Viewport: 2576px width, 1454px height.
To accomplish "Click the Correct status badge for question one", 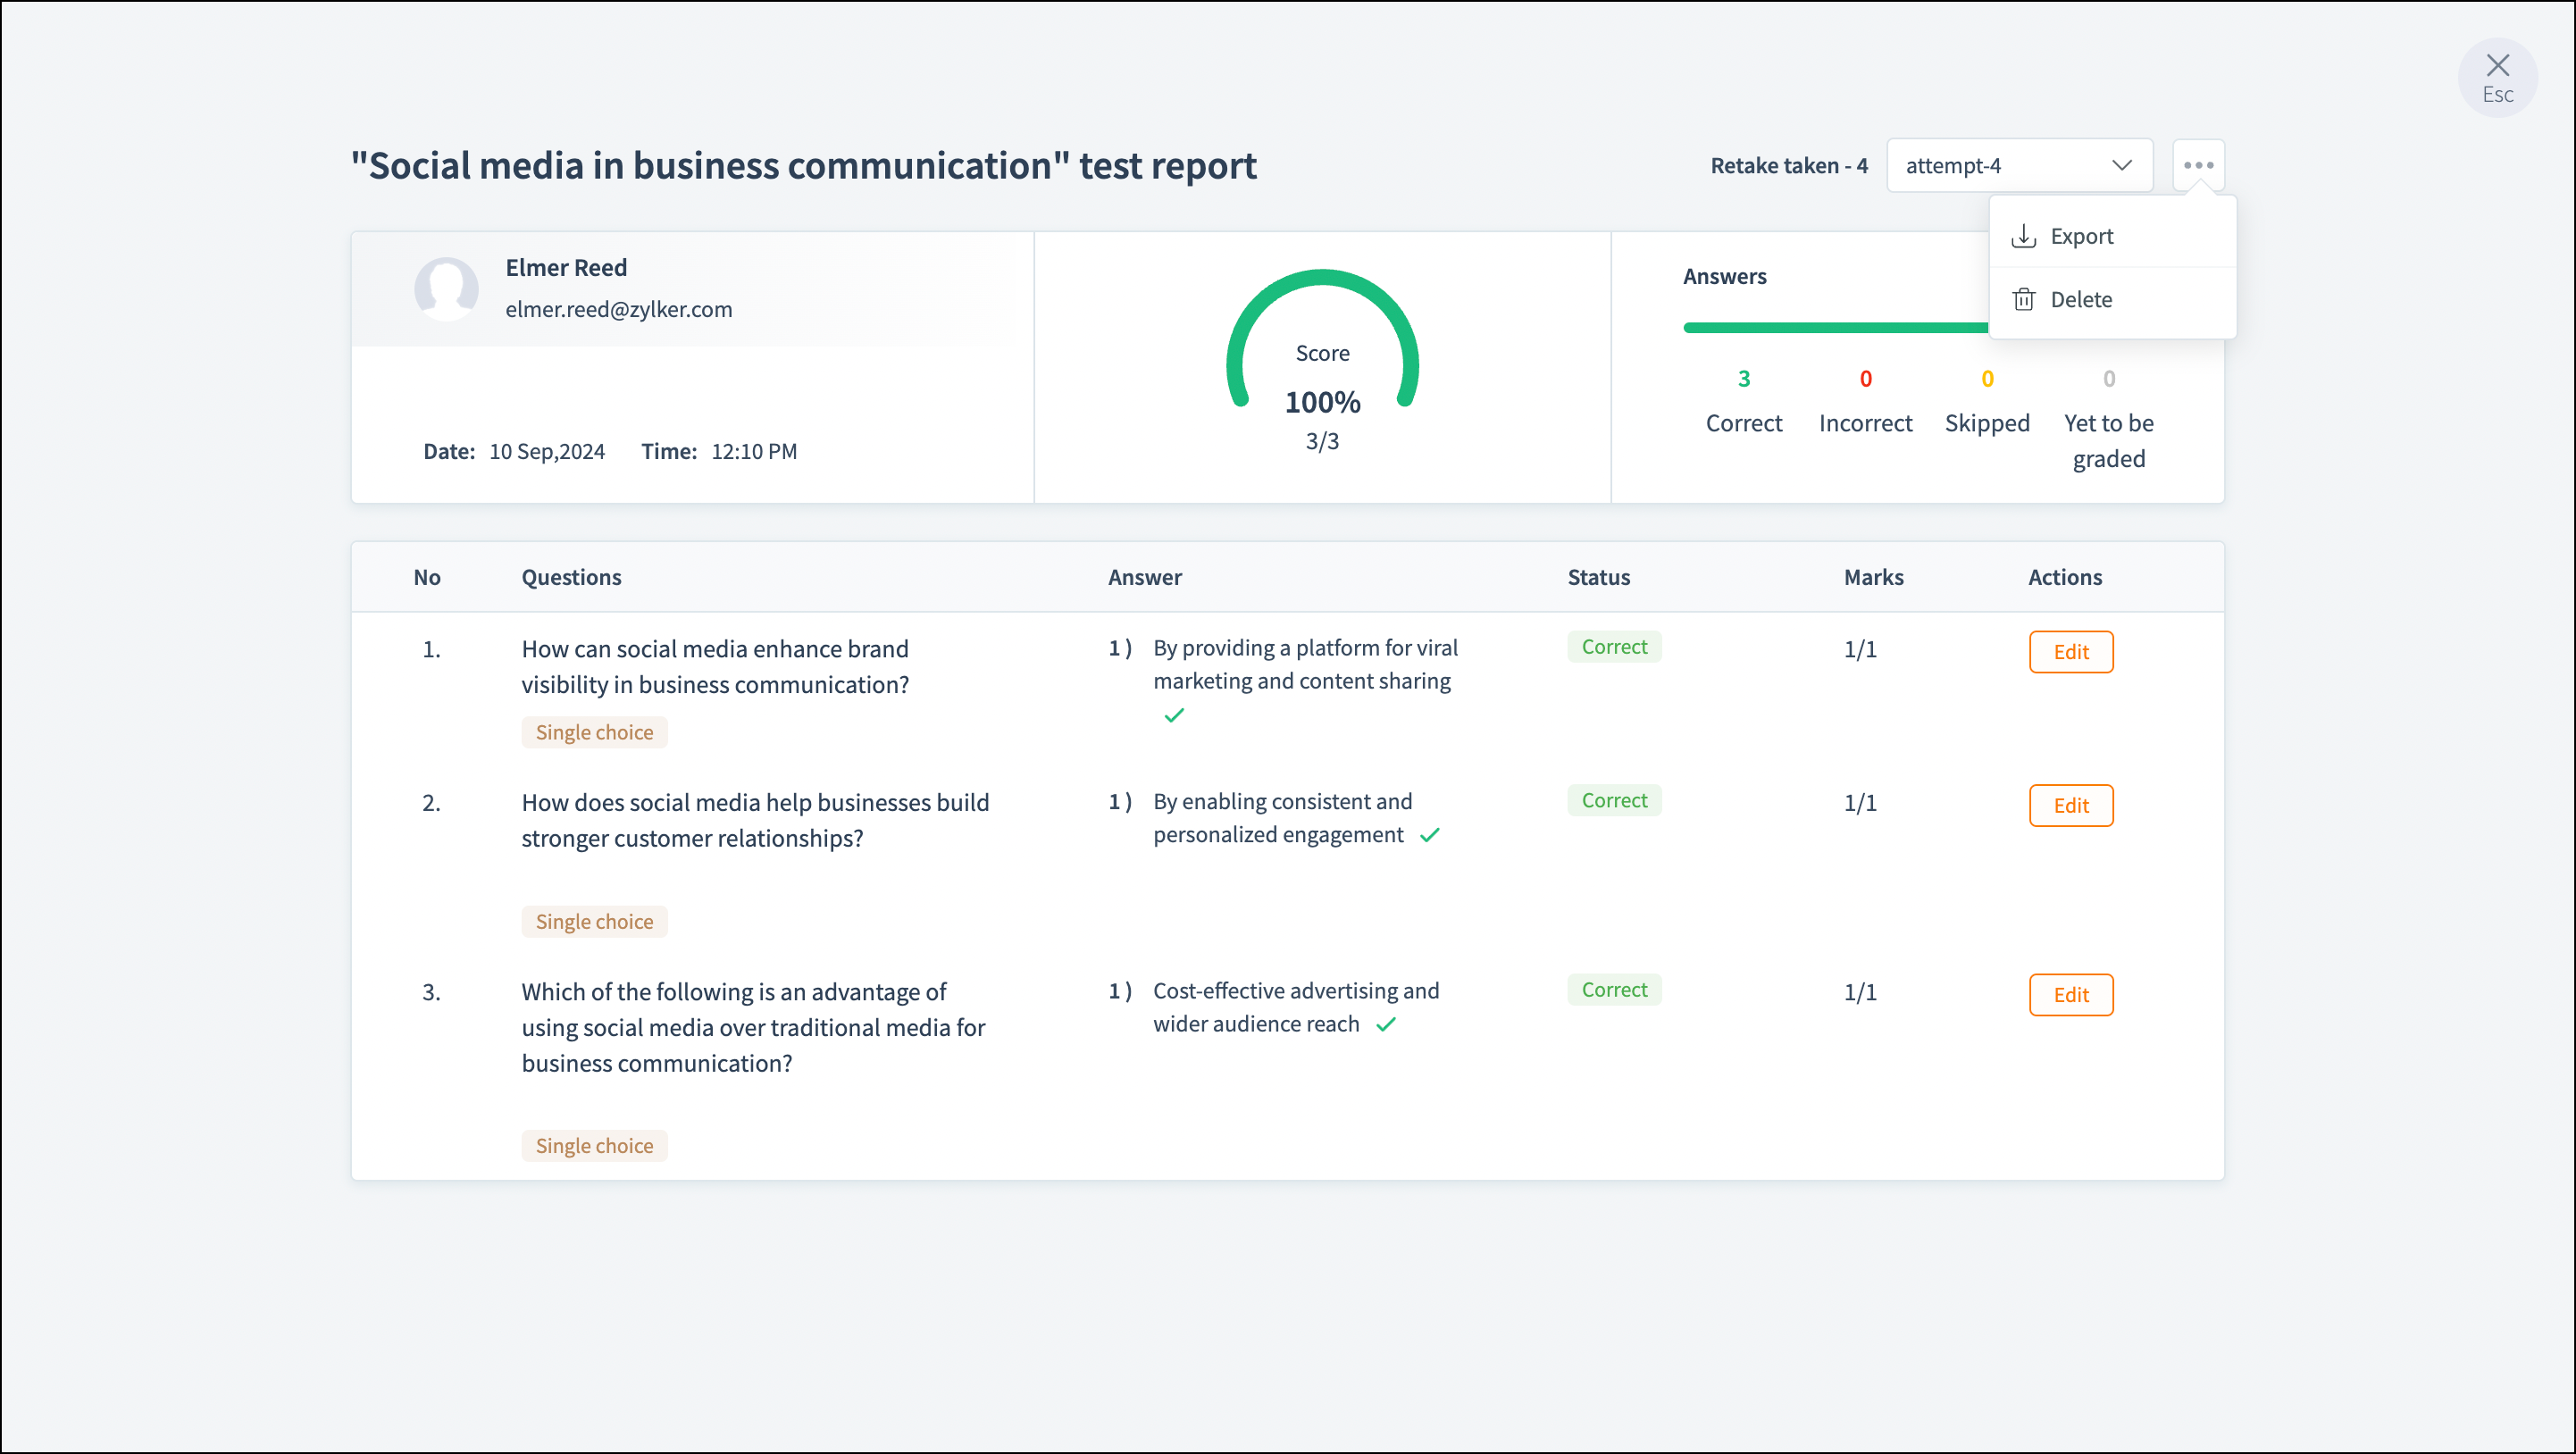I will pyautogui.click(x=1613, y=647).
